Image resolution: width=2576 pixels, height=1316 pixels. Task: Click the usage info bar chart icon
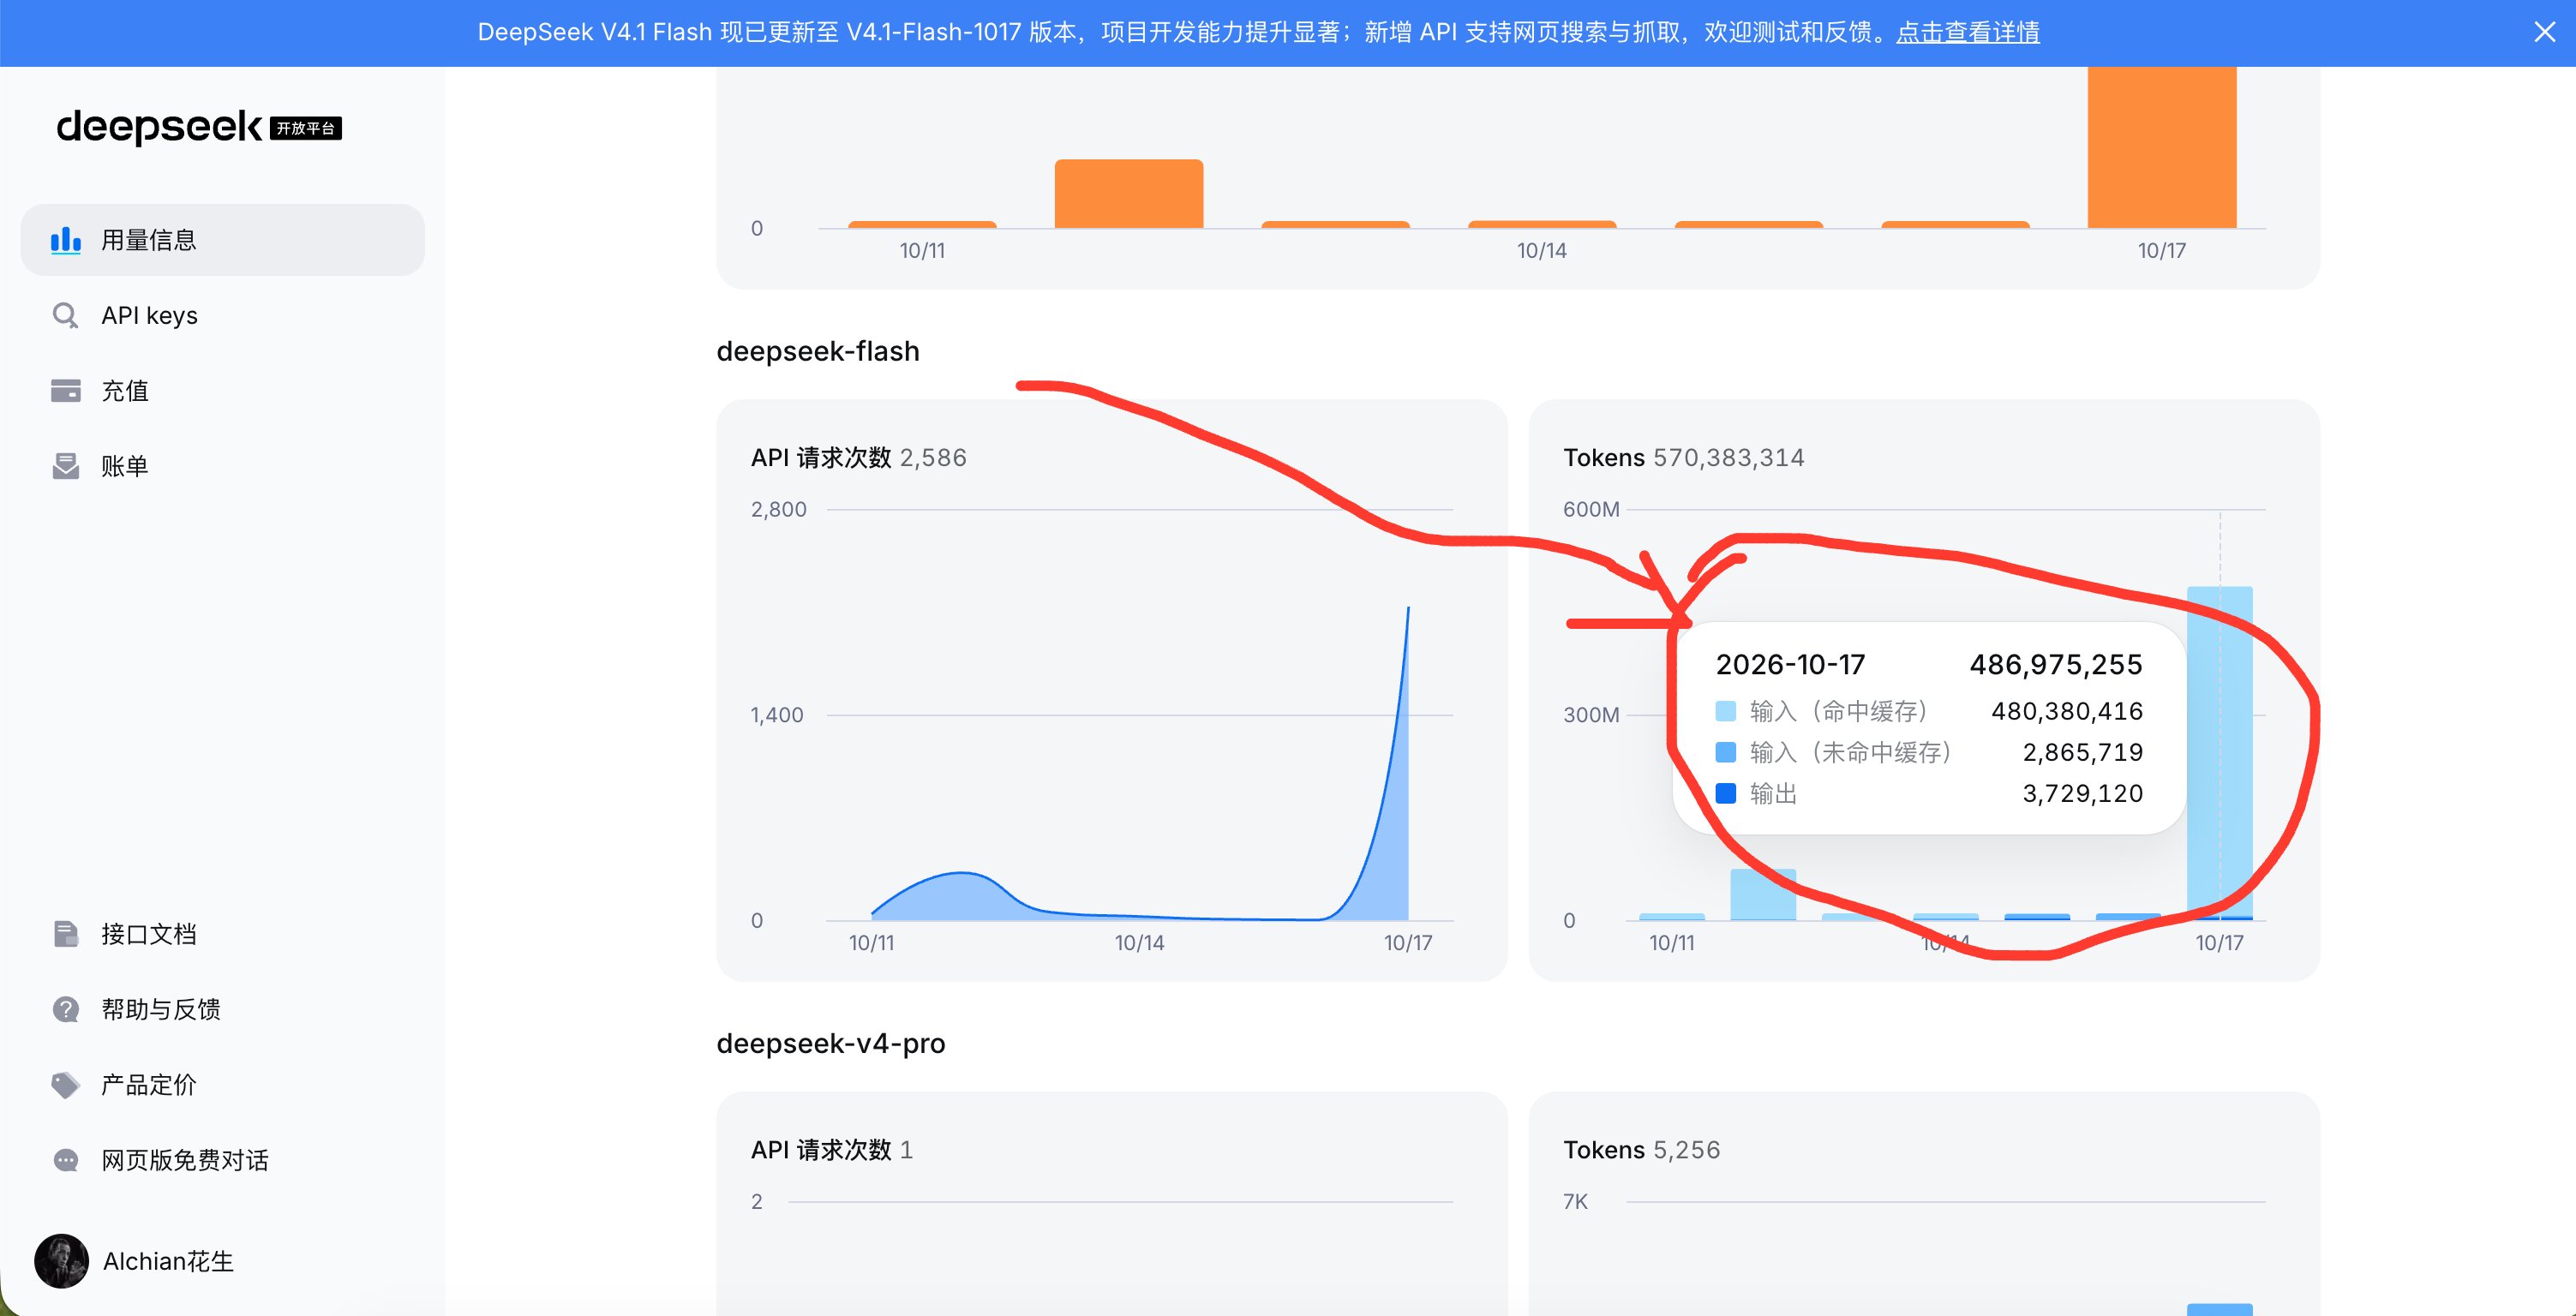(66, 240)
